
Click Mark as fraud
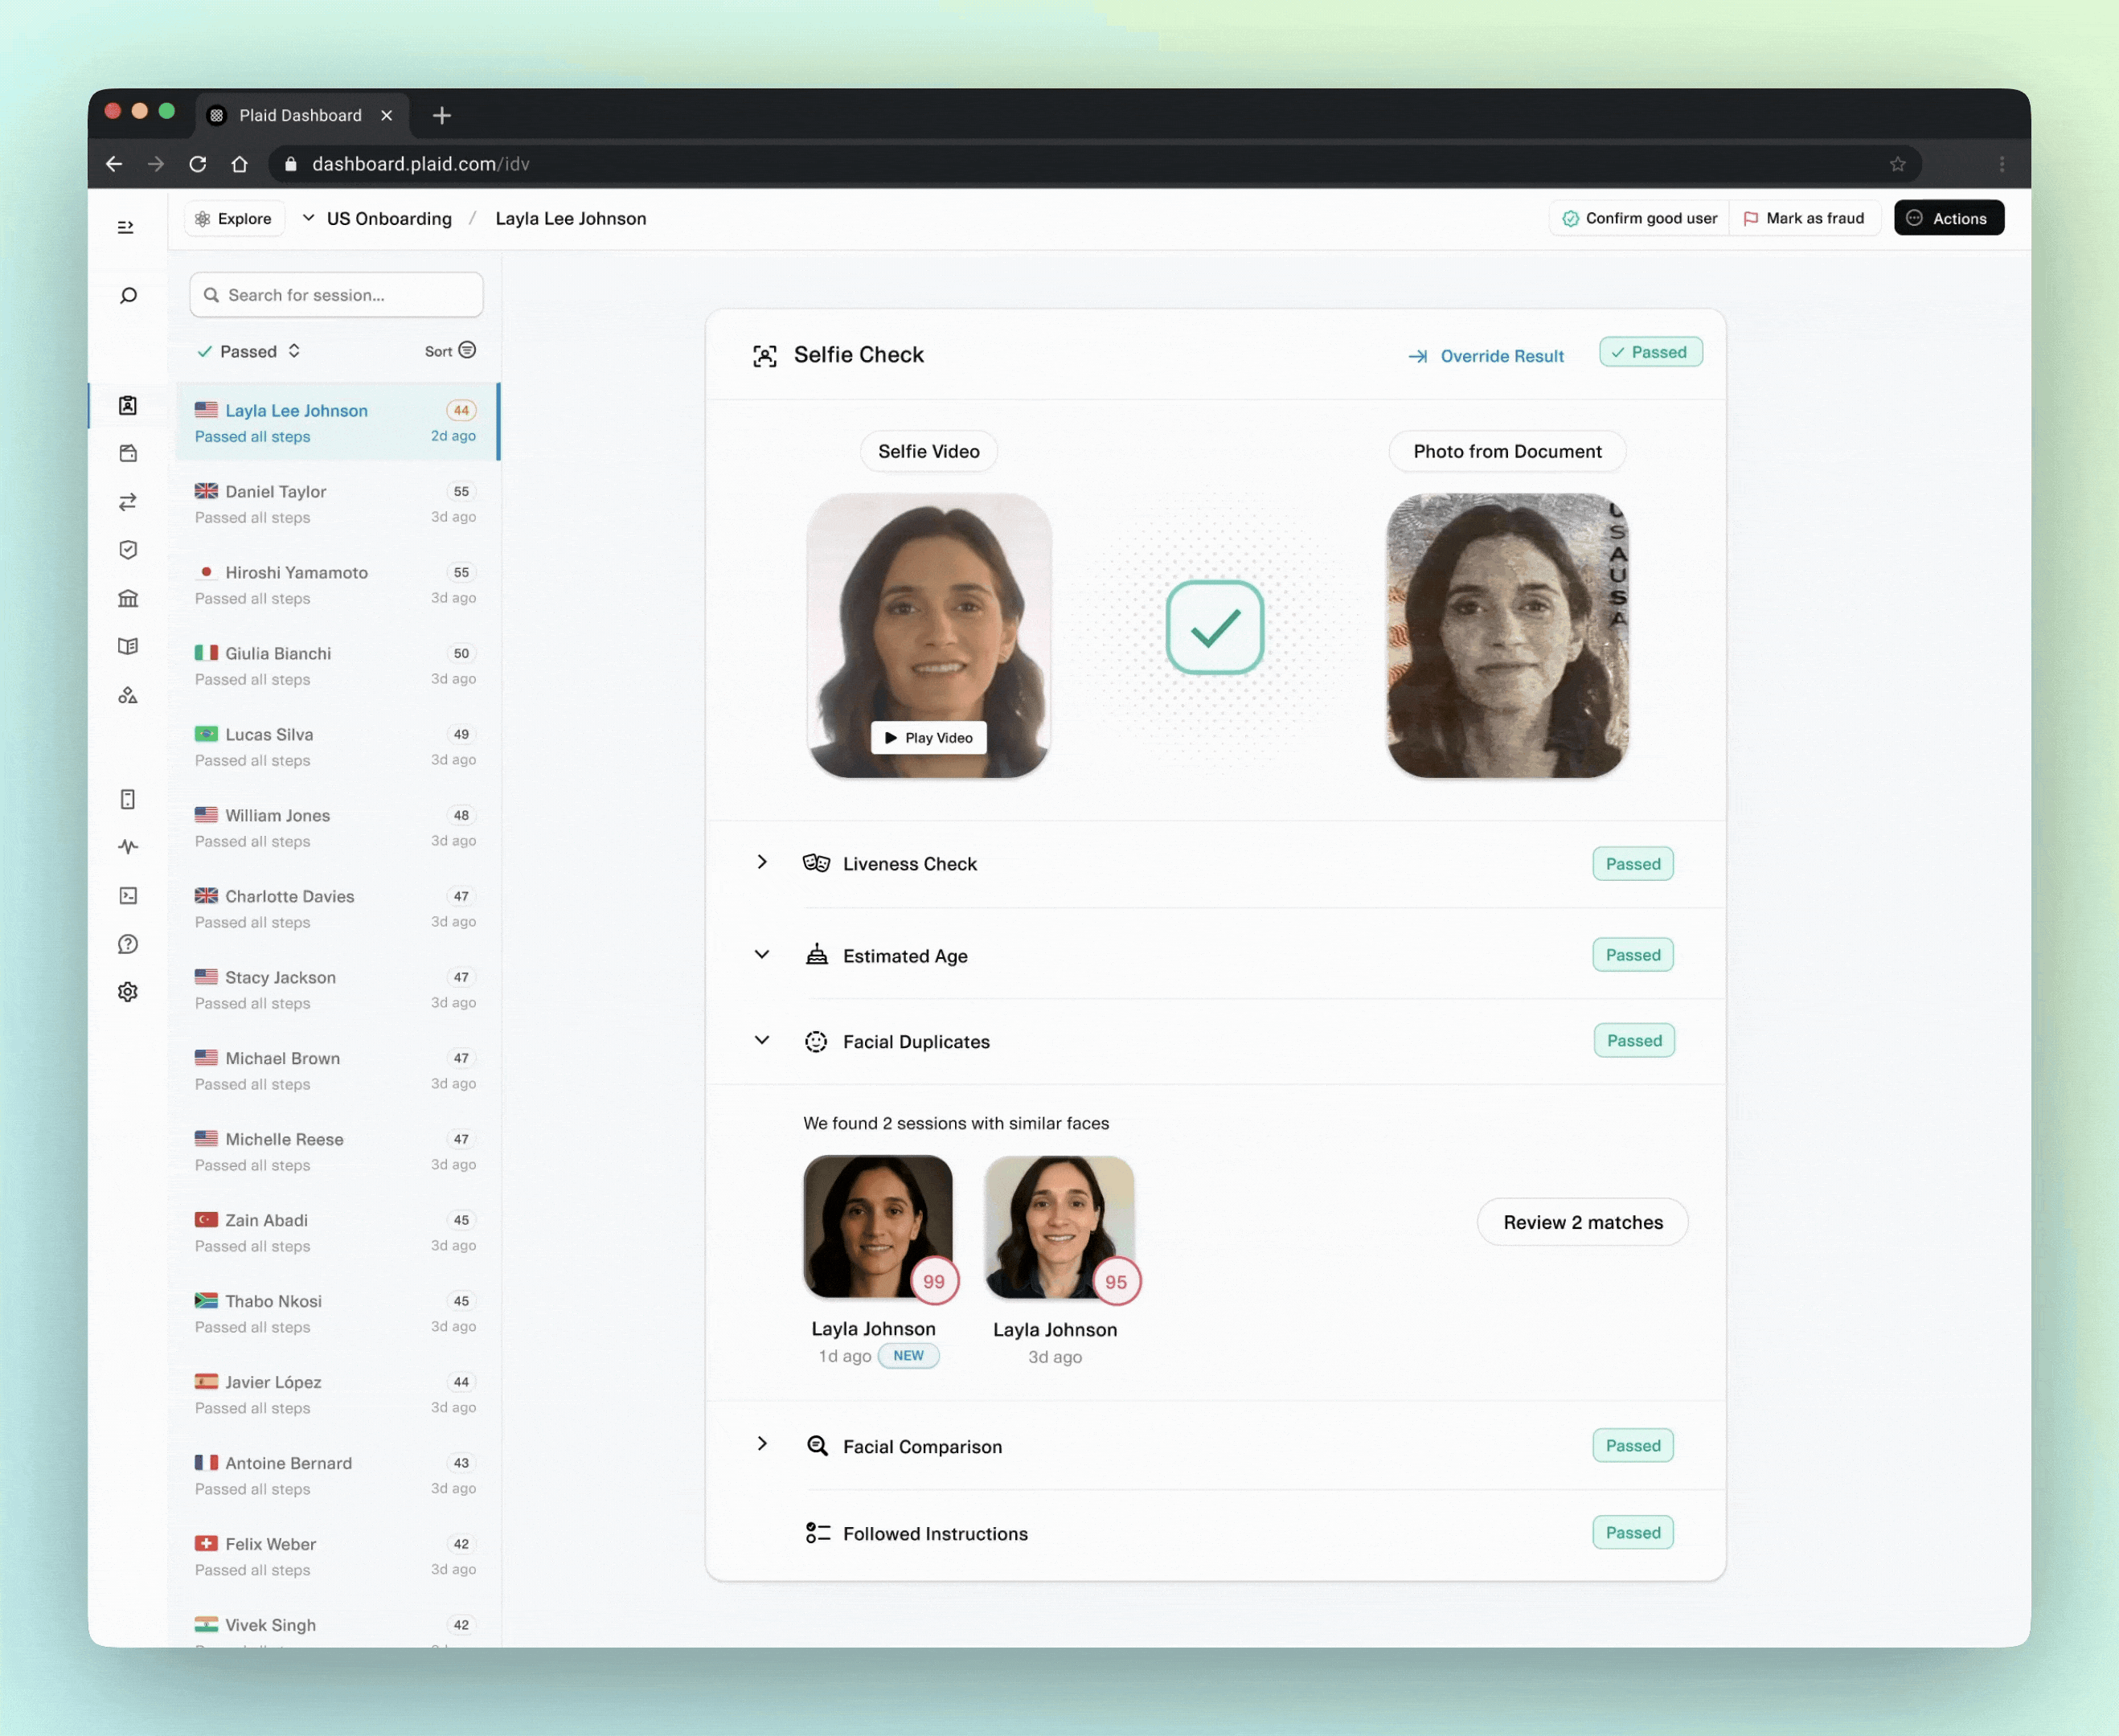tap(1804, 218)
